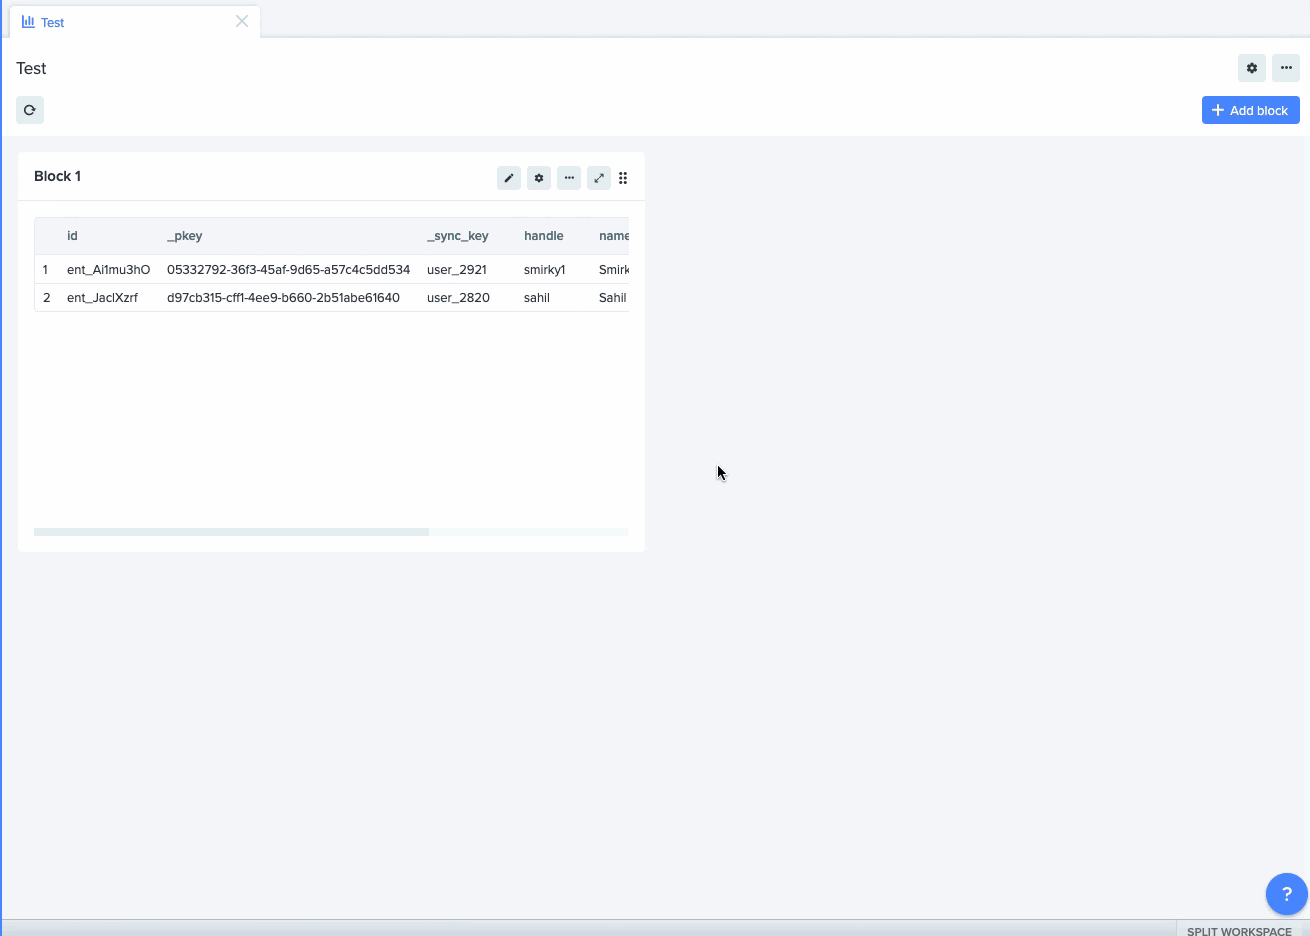Click the refresh icon below the Test title
The height and width of the screenshot is (936, 1310).
point(30,110)
